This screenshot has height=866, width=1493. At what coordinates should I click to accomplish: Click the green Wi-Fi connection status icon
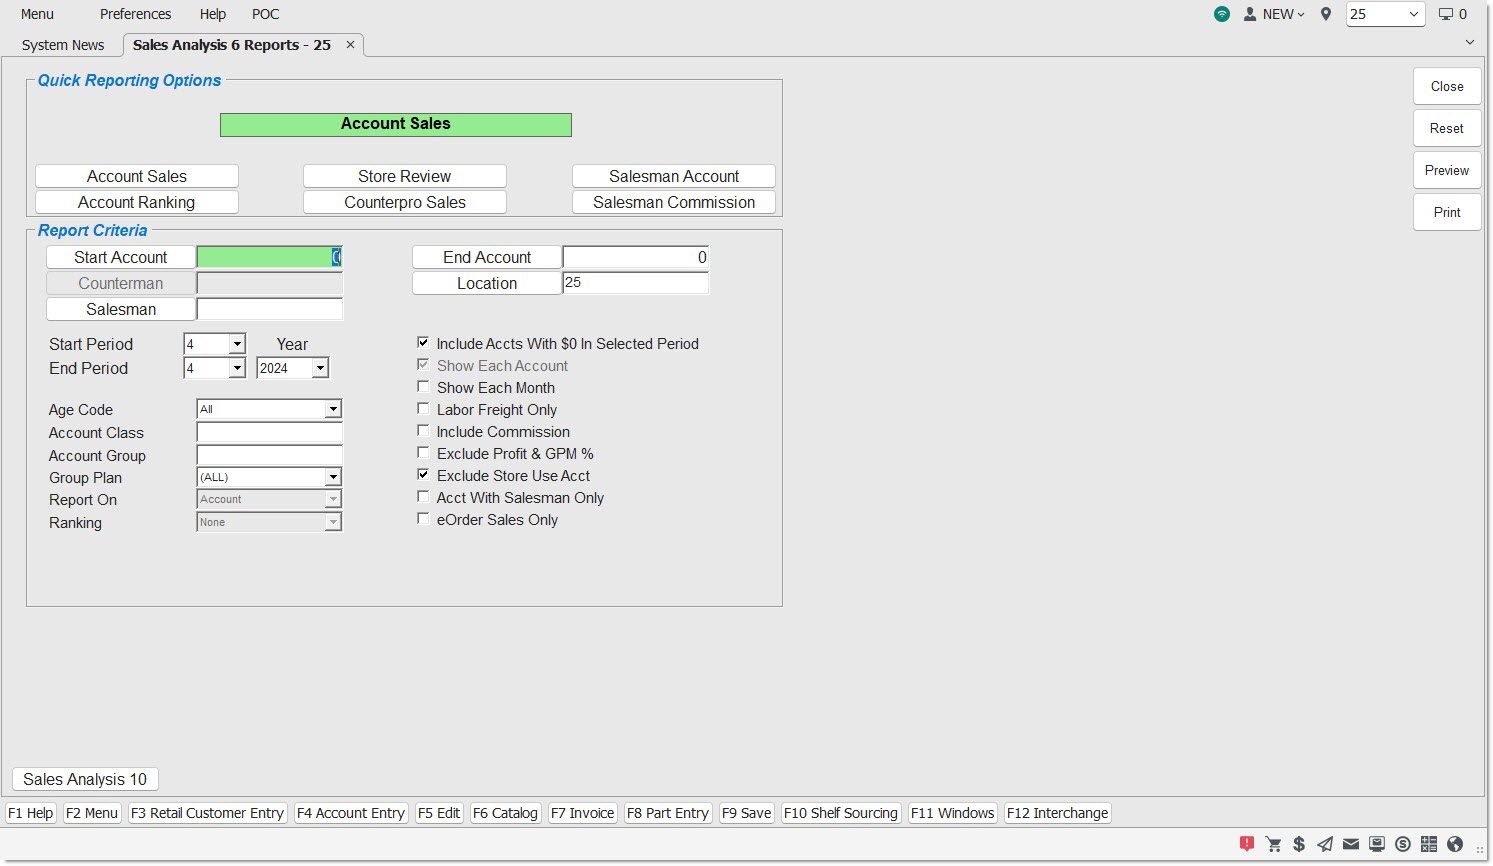coord(1222,14)
